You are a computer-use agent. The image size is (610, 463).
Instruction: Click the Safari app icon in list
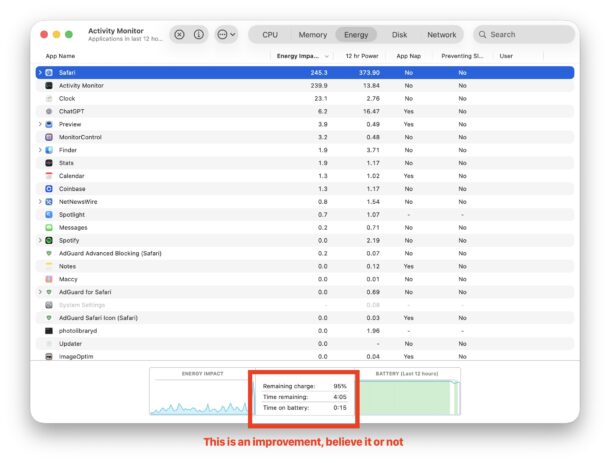(49, 73)
